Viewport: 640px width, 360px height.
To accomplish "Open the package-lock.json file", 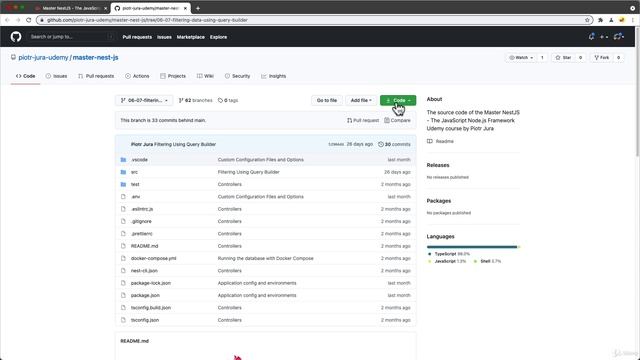I will pyautogui.click(x=151, y=283).
